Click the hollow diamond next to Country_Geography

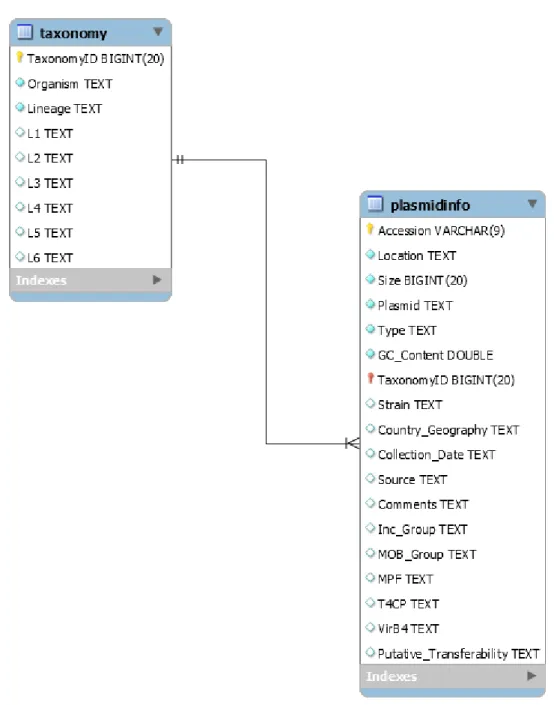pyautogui.click(x=370, y=428)
